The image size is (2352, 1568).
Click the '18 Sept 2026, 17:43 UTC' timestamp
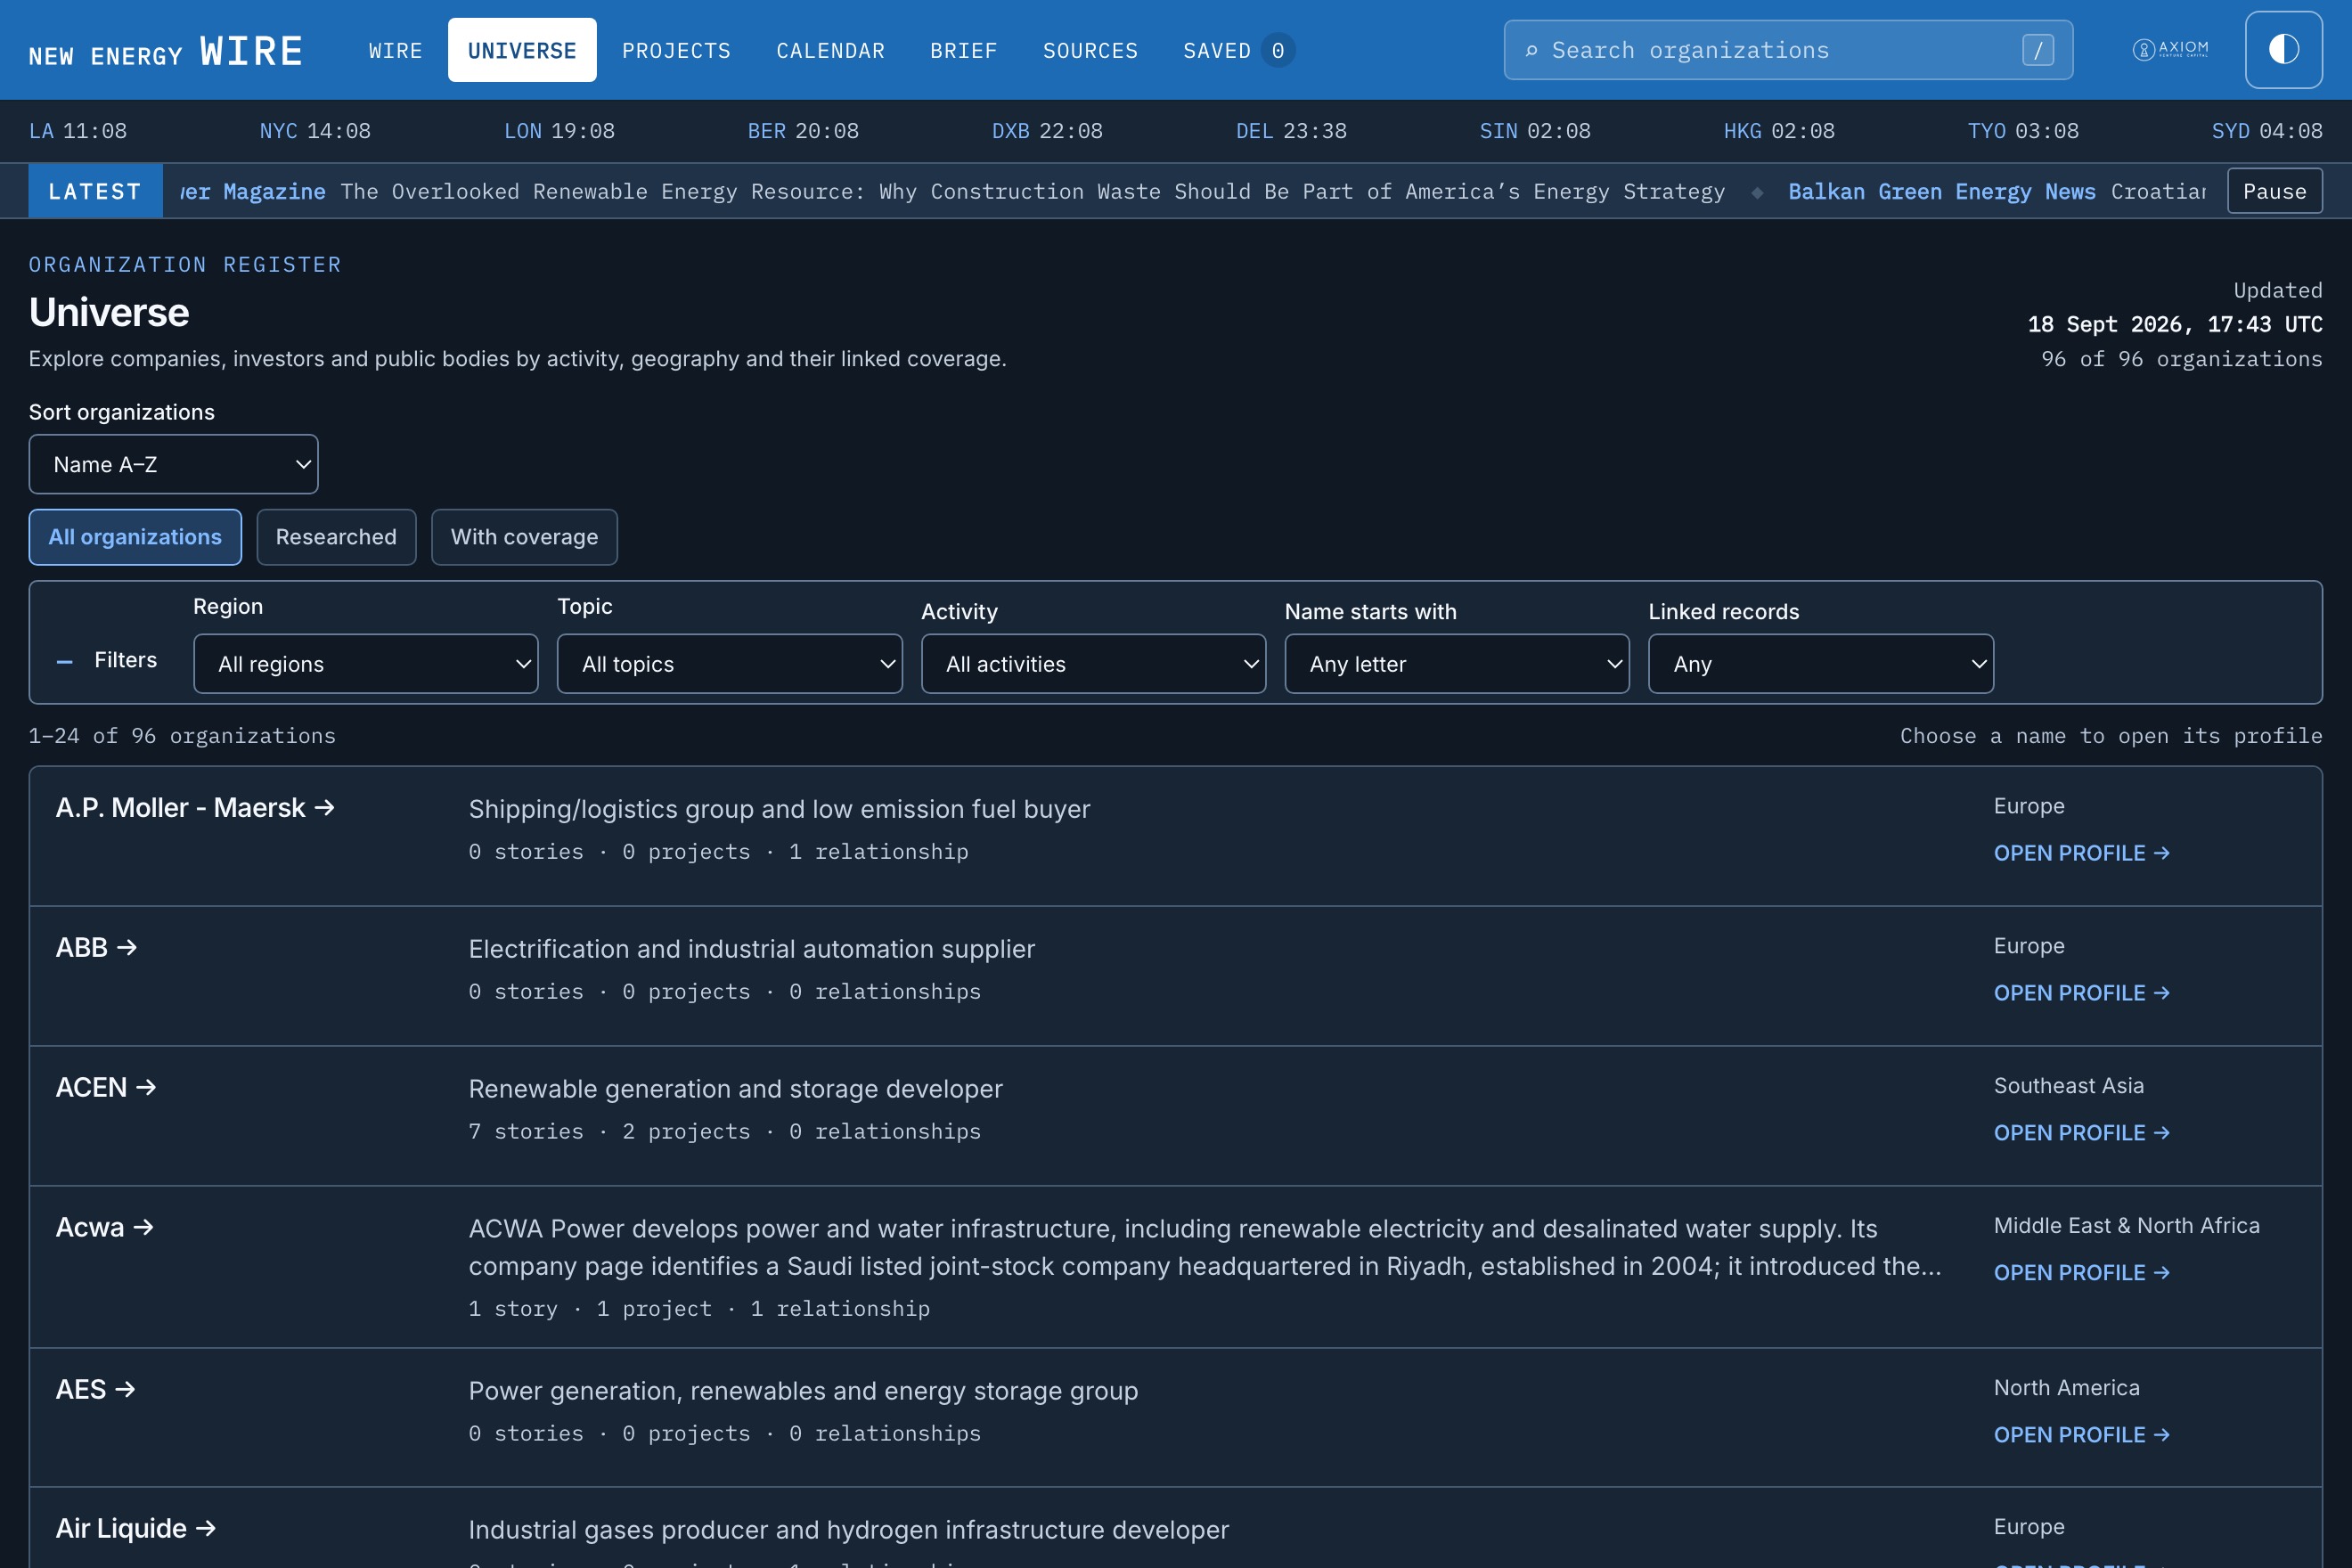[2174, 324]
